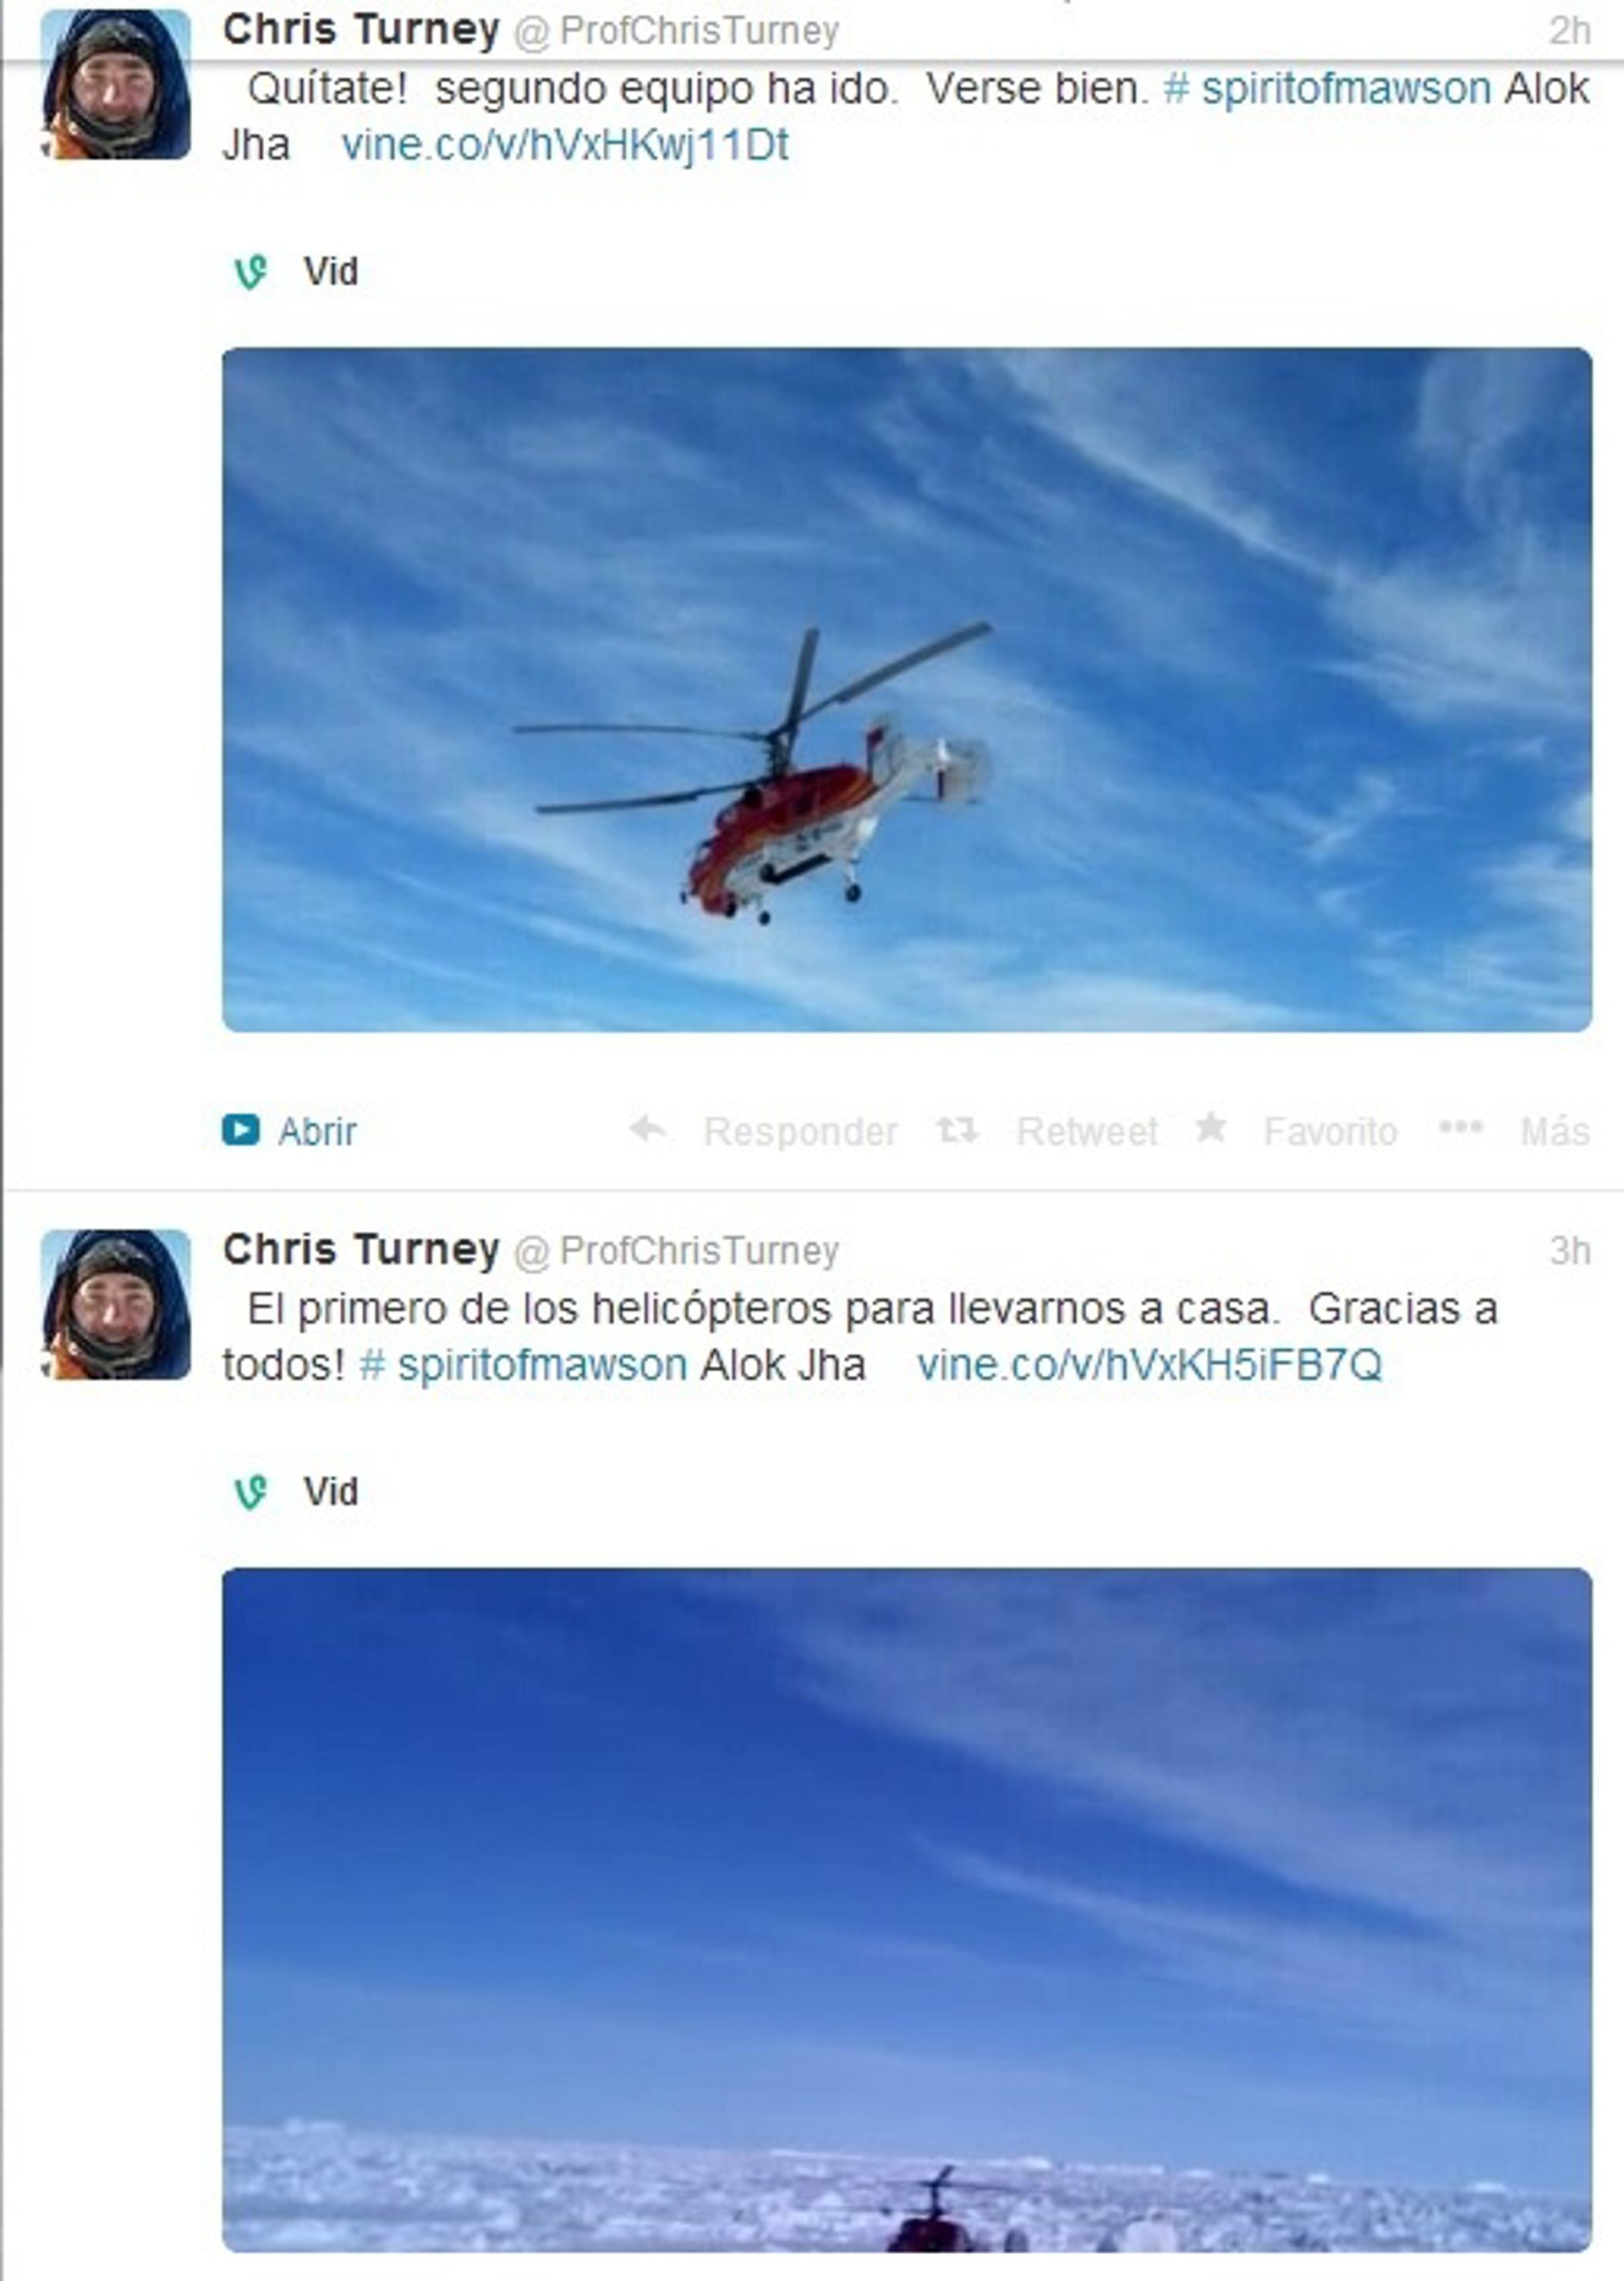Open #spiritofmawson hashtag in first tweet
Image resolution: width=1624 pixels, height=2281 pixels.
[1327, 88]
